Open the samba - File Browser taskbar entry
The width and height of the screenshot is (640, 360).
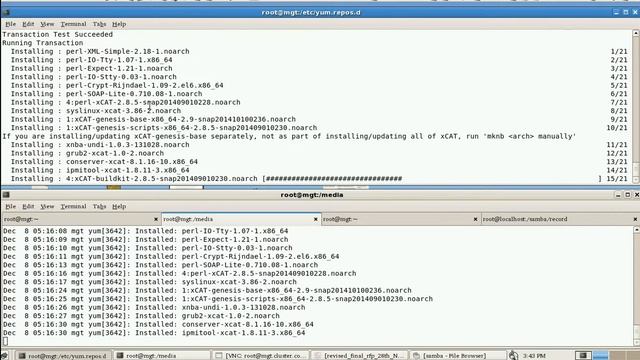coord(458,356)
